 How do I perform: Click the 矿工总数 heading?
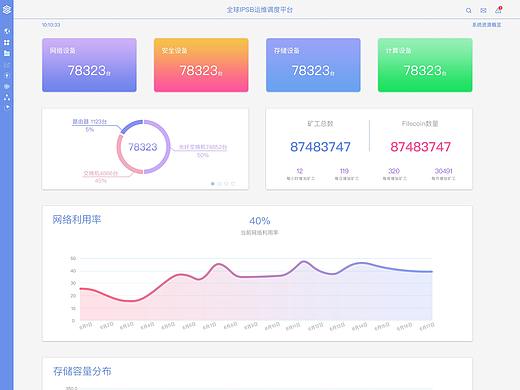pos(320,124)
